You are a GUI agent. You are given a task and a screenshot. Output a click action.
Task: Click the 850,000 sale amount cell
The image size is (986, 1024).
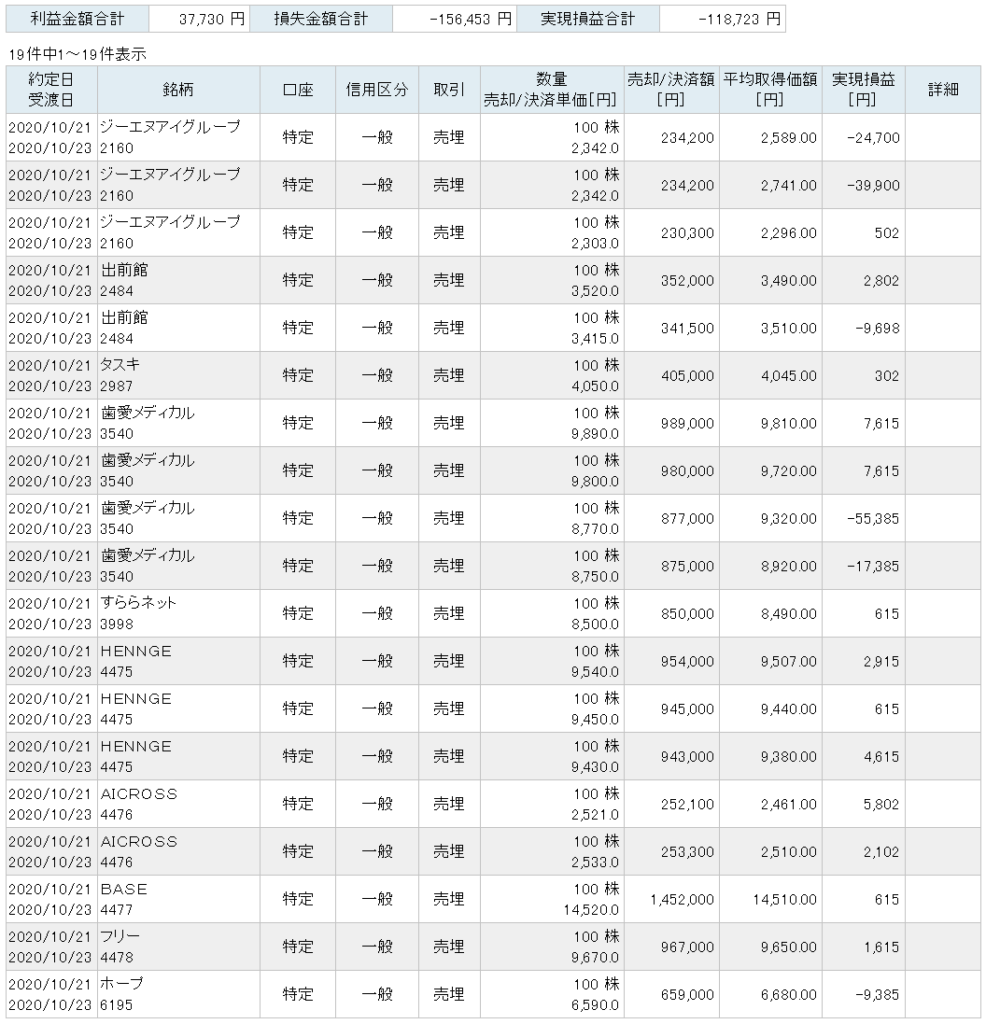point(671,615)
